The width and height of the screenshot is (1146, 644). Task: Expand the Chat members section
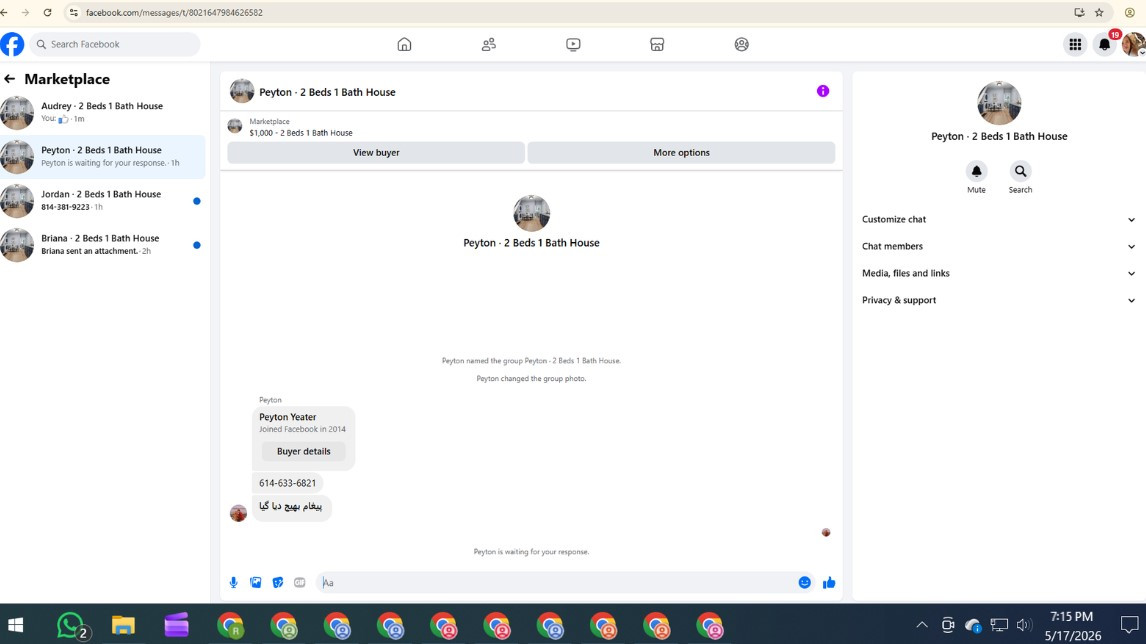click(x=998, y=246)
